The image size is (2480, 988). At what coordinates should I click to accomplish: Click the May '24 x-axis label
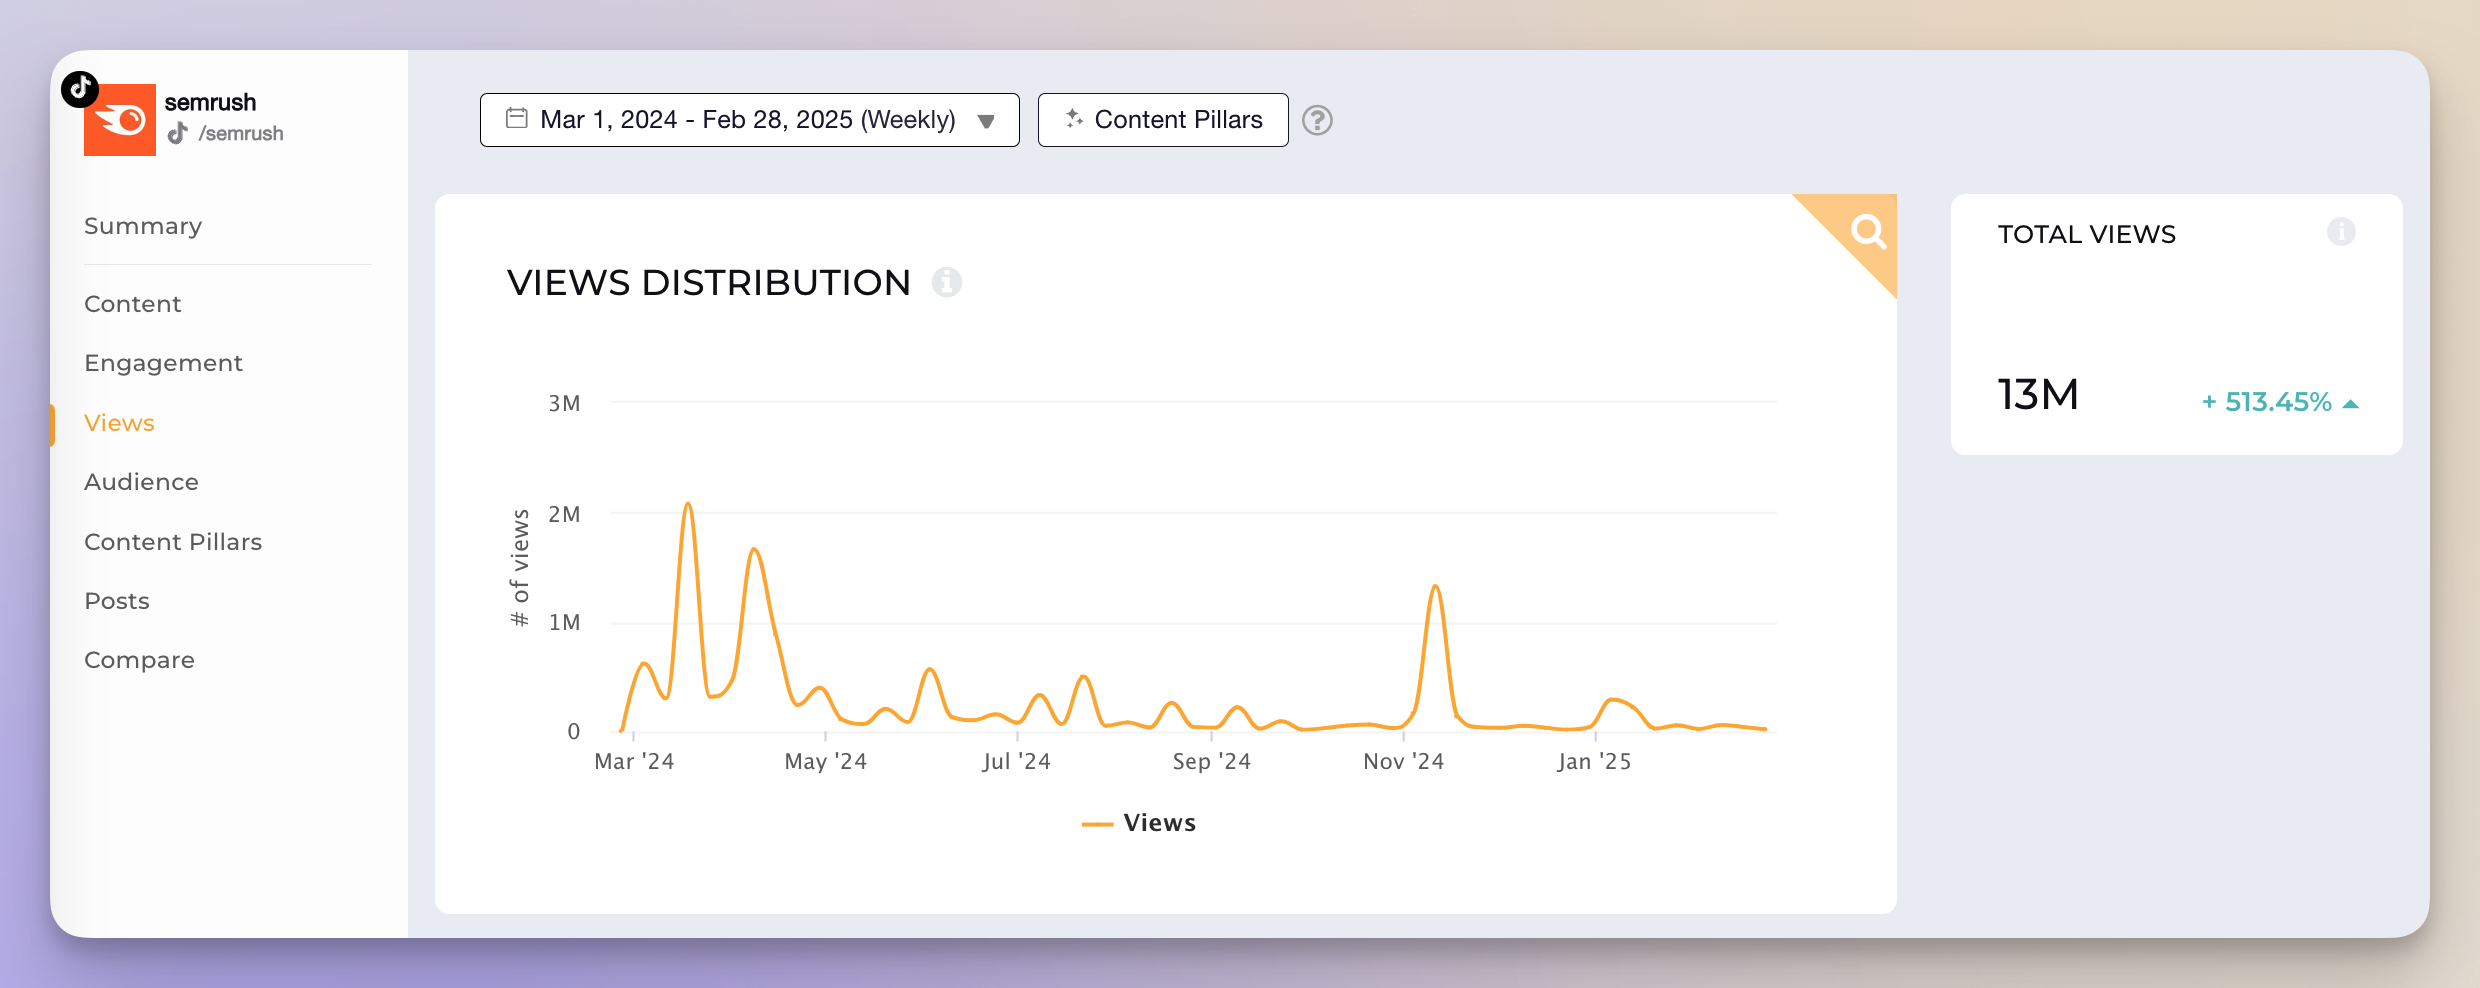click(x=825, y=762)
